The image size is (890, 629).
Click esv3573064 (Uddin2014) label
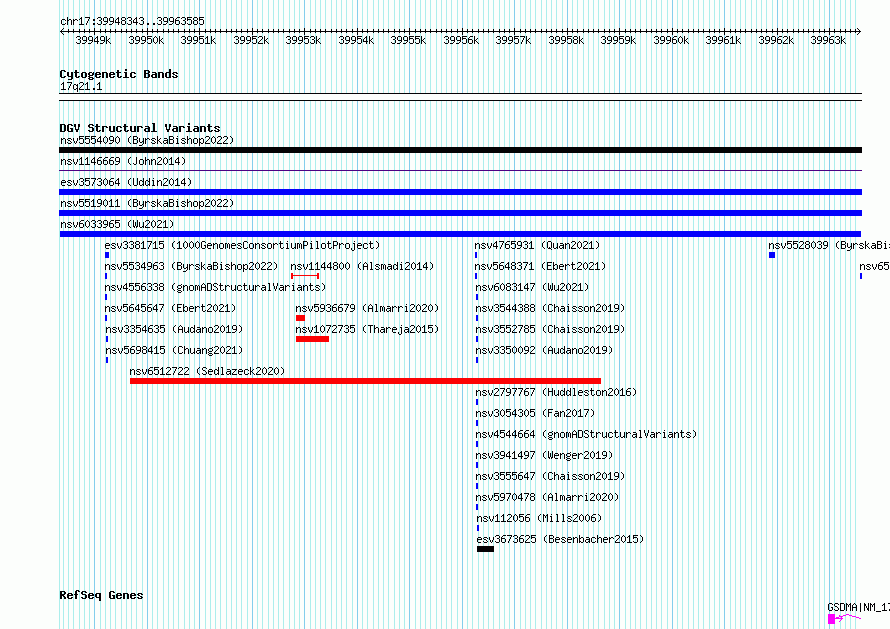click(x=126, y=182)
